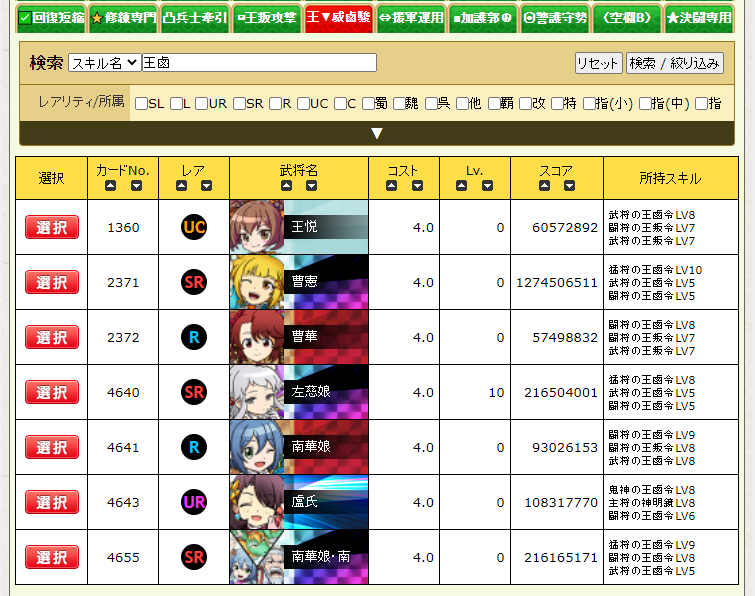
Task: Switch to (空欄B) deck tab
Action: [x=627, y=18]
